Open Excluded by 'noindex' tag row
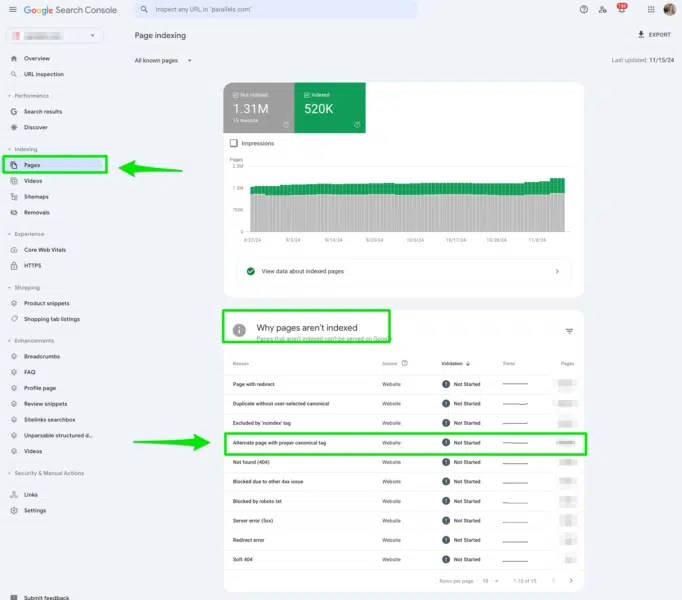The image size is (682, 600). [404, 423]
